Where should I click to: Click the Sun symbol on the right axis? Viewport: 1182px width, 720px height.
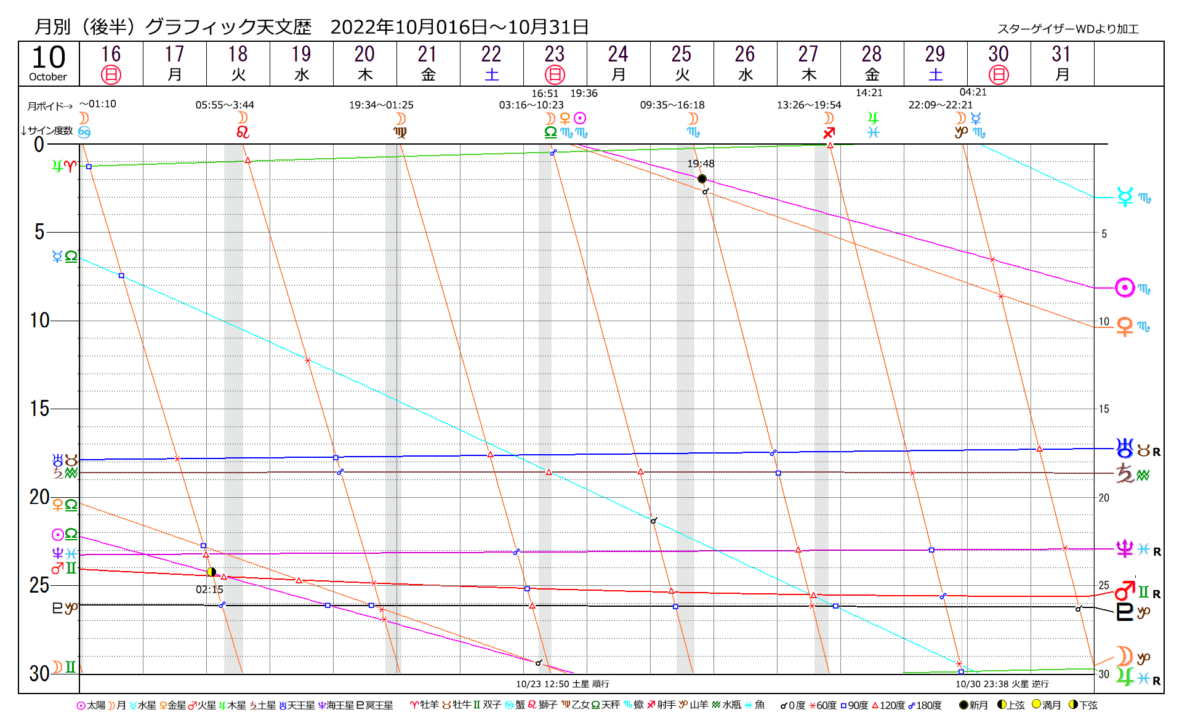[1125, 288]
